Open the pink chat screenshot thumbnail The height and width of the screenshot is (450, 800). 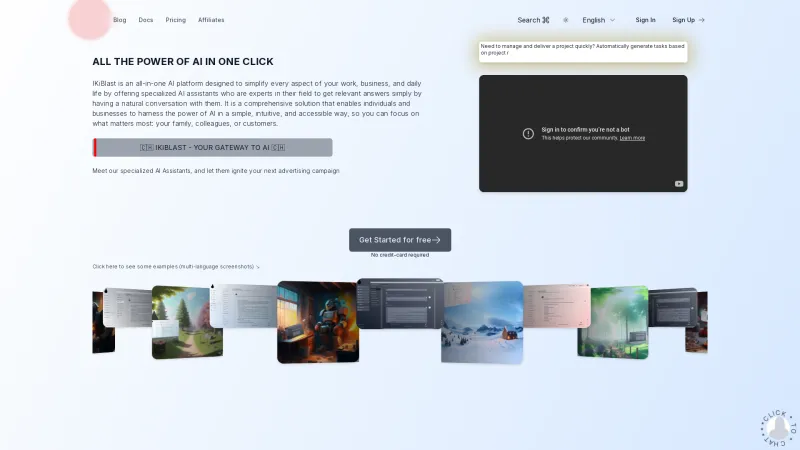(557, 306)
